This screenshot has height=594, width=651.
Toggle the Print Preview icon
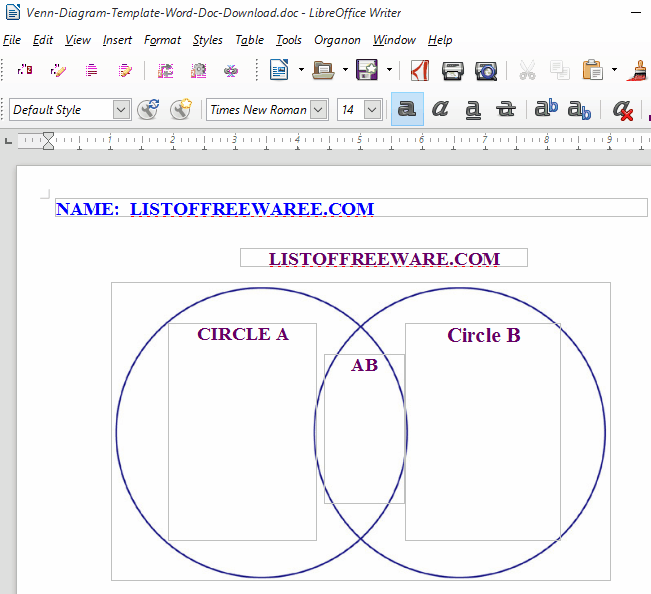486,70
